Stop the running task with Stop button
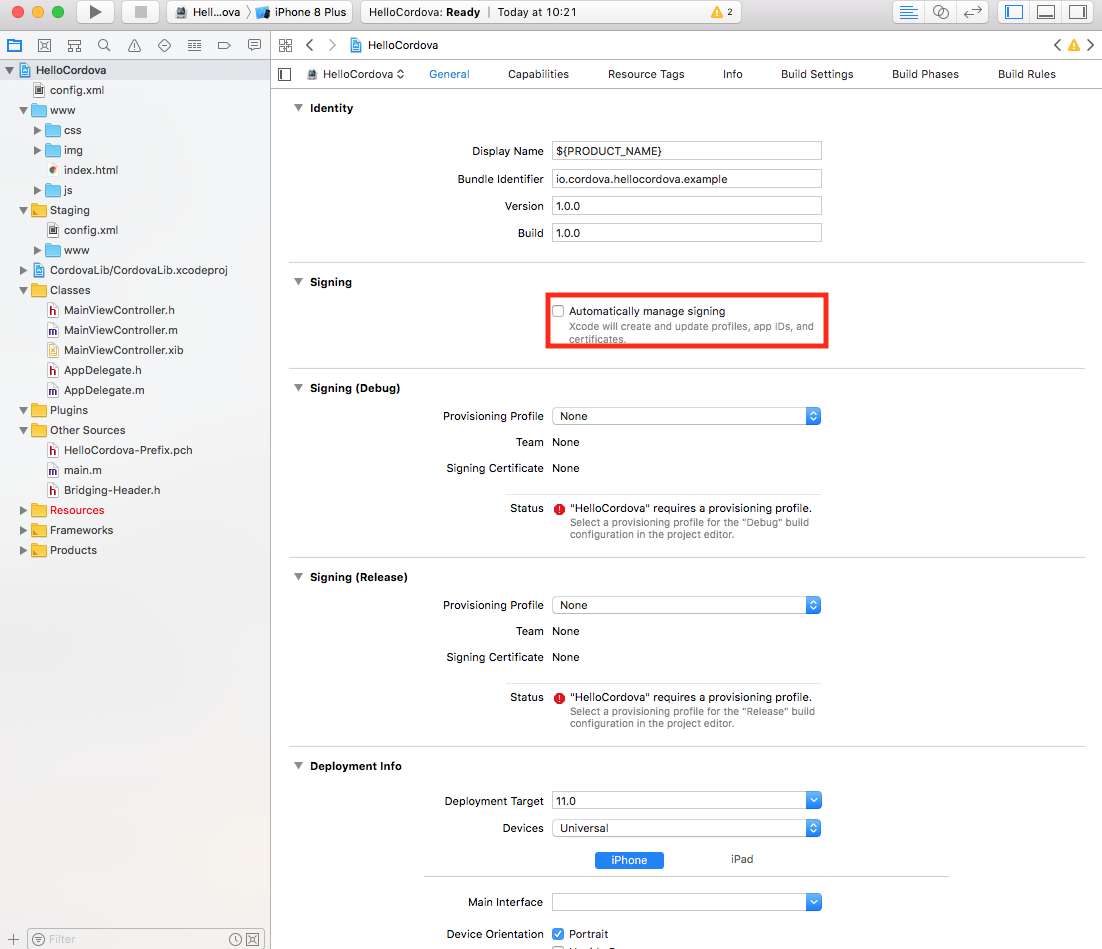Viewport: 1102px width, 949px height. point(141,12)
